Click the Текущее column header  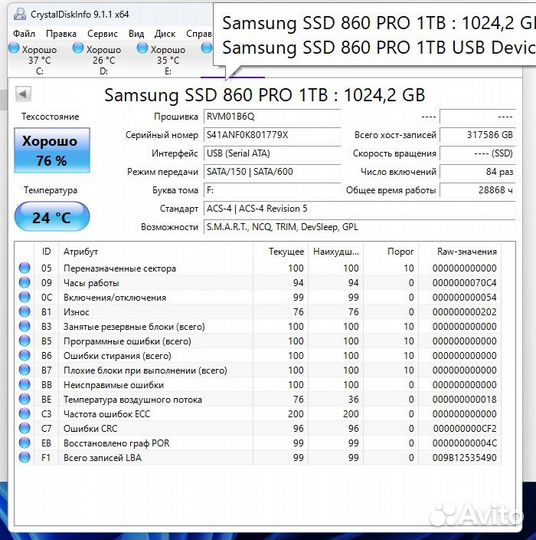point(281,251)
